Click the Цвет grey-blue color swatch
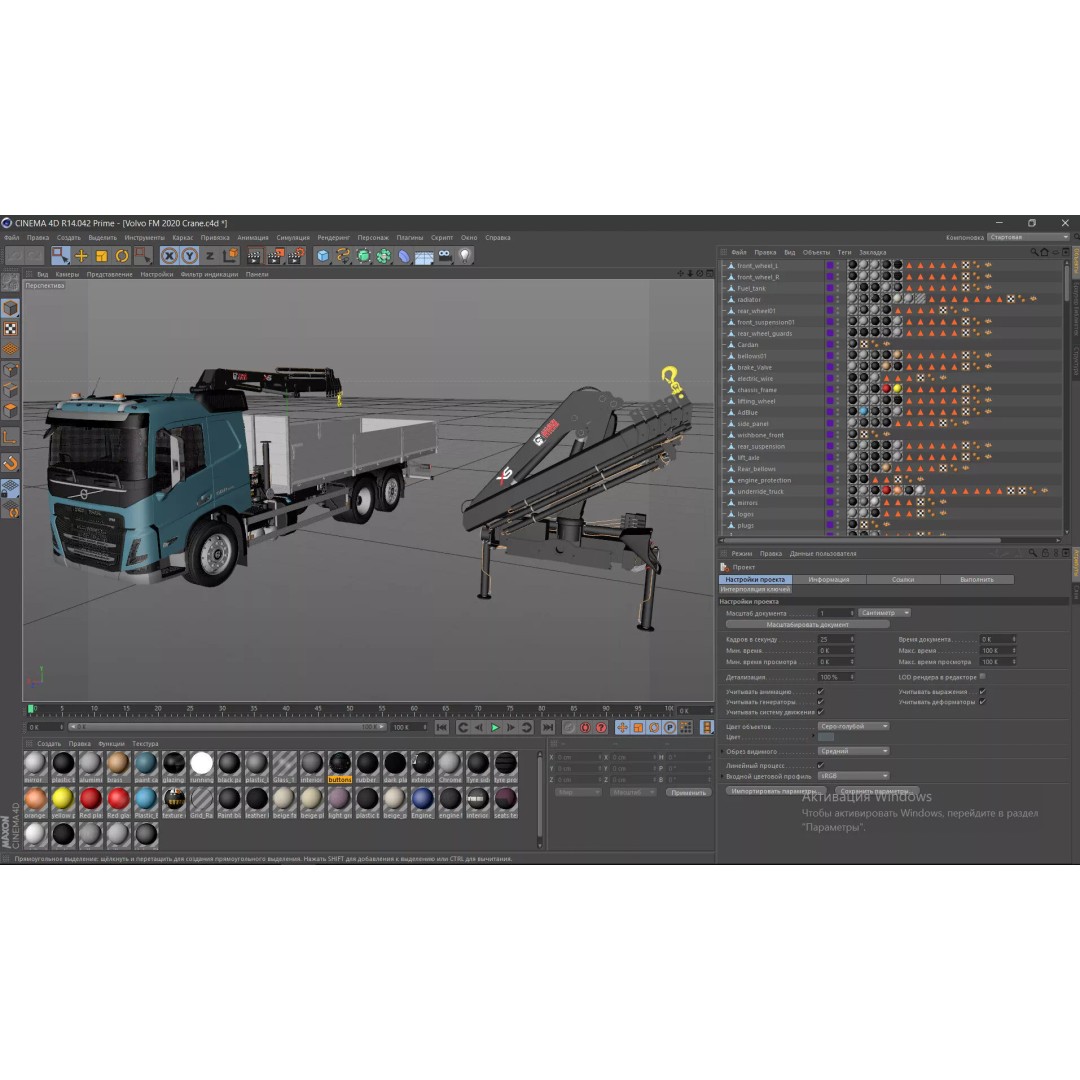Screen dimensions: 1080x1080 (x=826, y=737)
